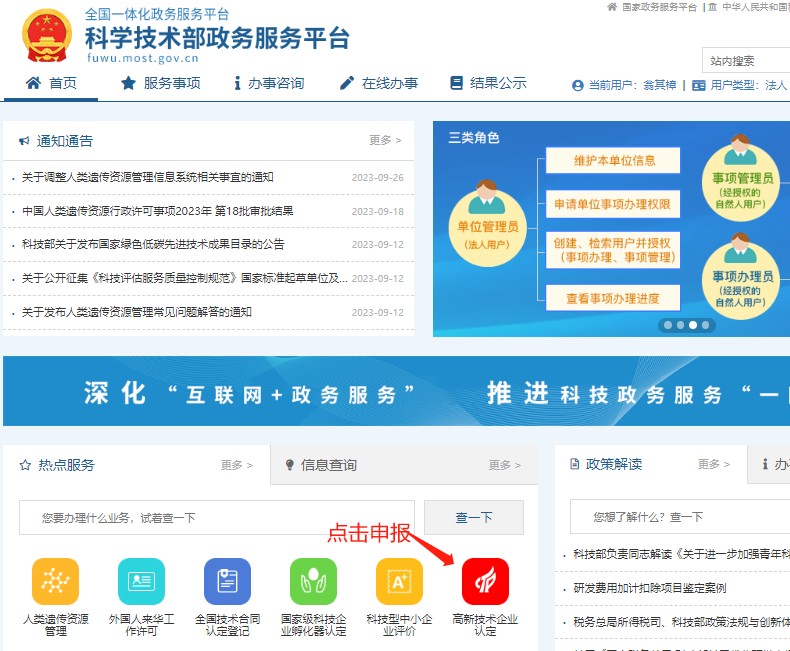Viewport: 790px width, 651px height.
Task: Open 全国技术合同认定登记 icon
Action: pos(227,582)
